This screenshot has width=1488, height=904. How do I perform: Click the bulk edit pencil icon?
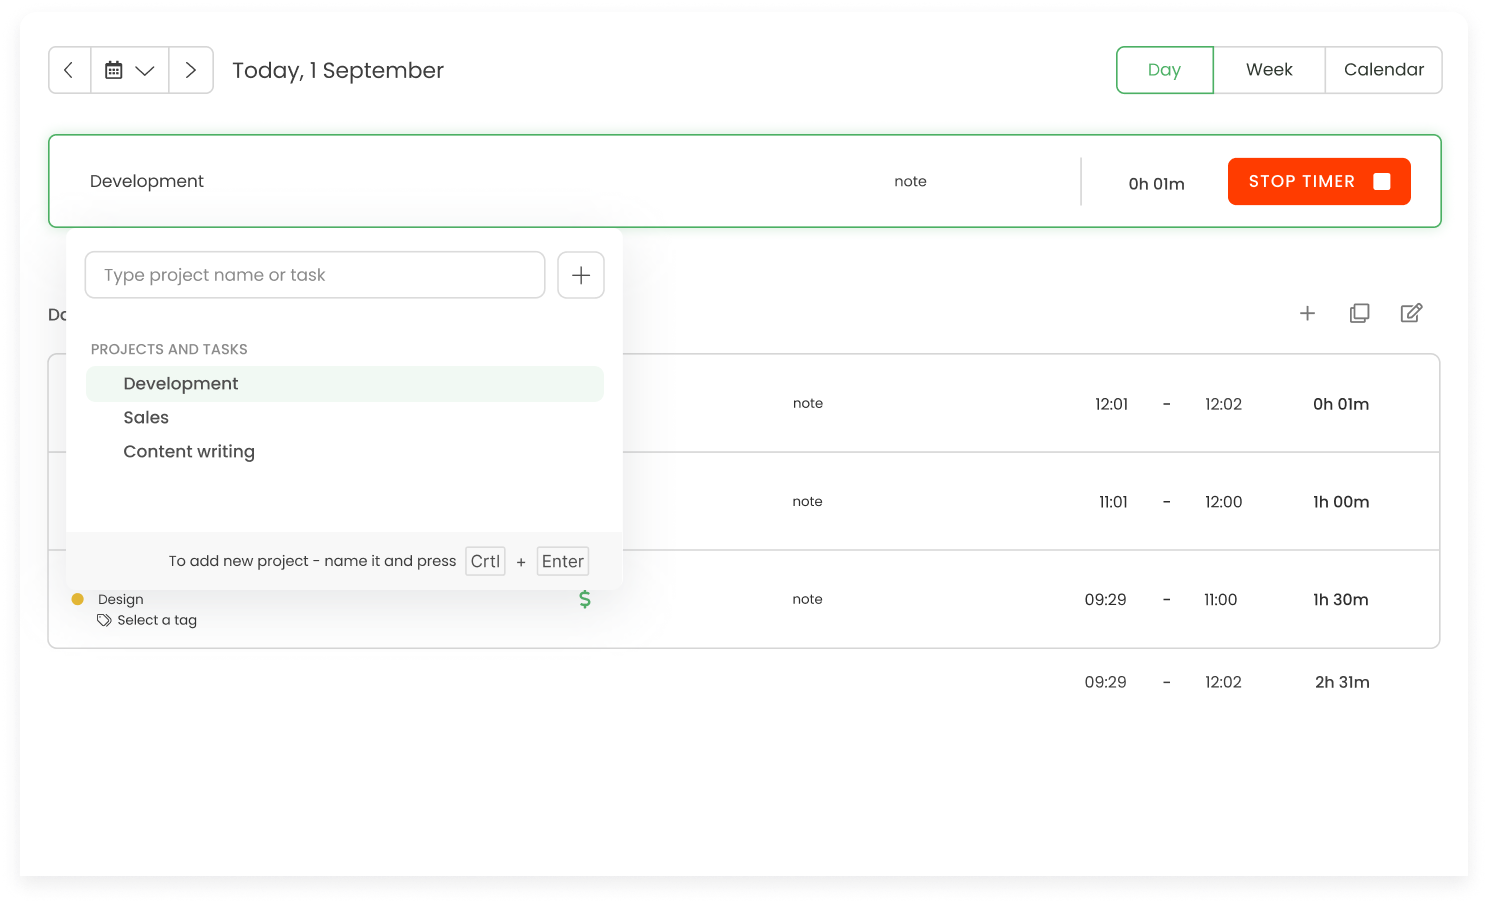point(1411,313)
